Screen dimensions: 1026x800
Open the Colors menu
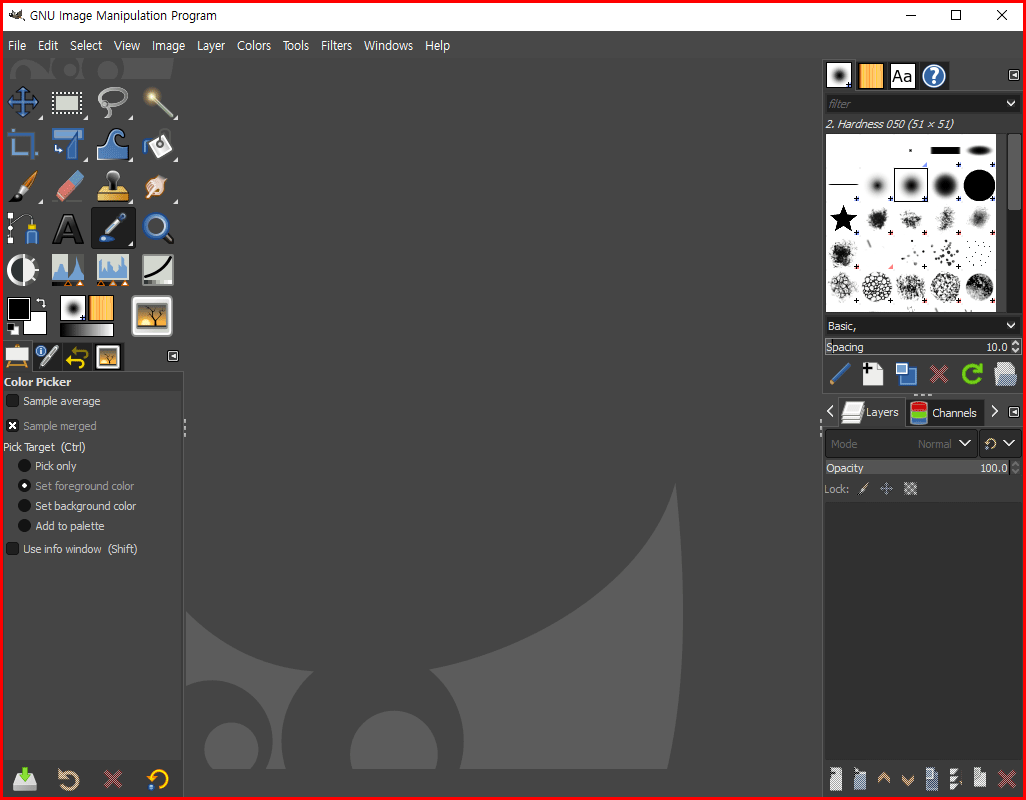click(x=254, y=46)
